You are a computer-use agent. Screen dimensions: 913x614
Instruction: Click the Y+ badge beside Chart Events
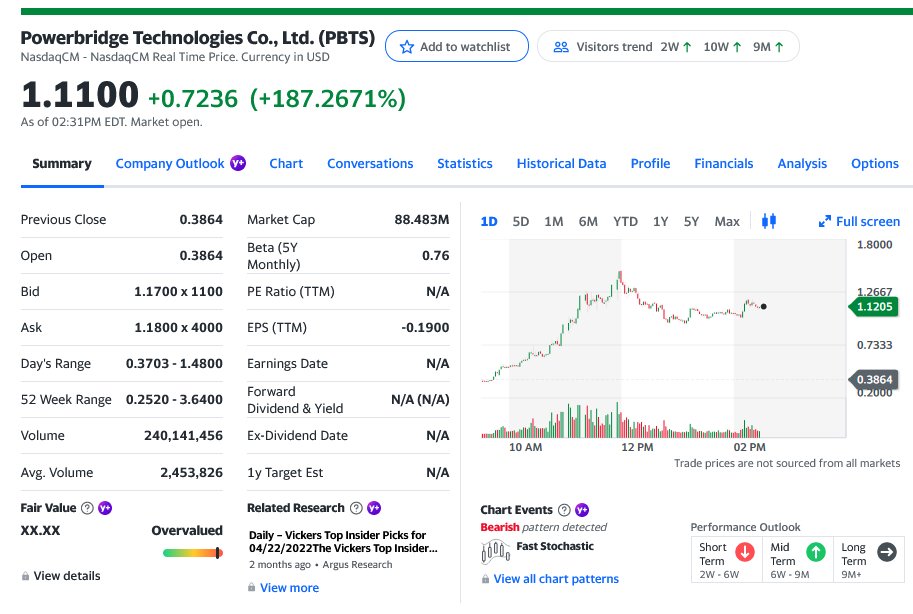click(582, 510)
